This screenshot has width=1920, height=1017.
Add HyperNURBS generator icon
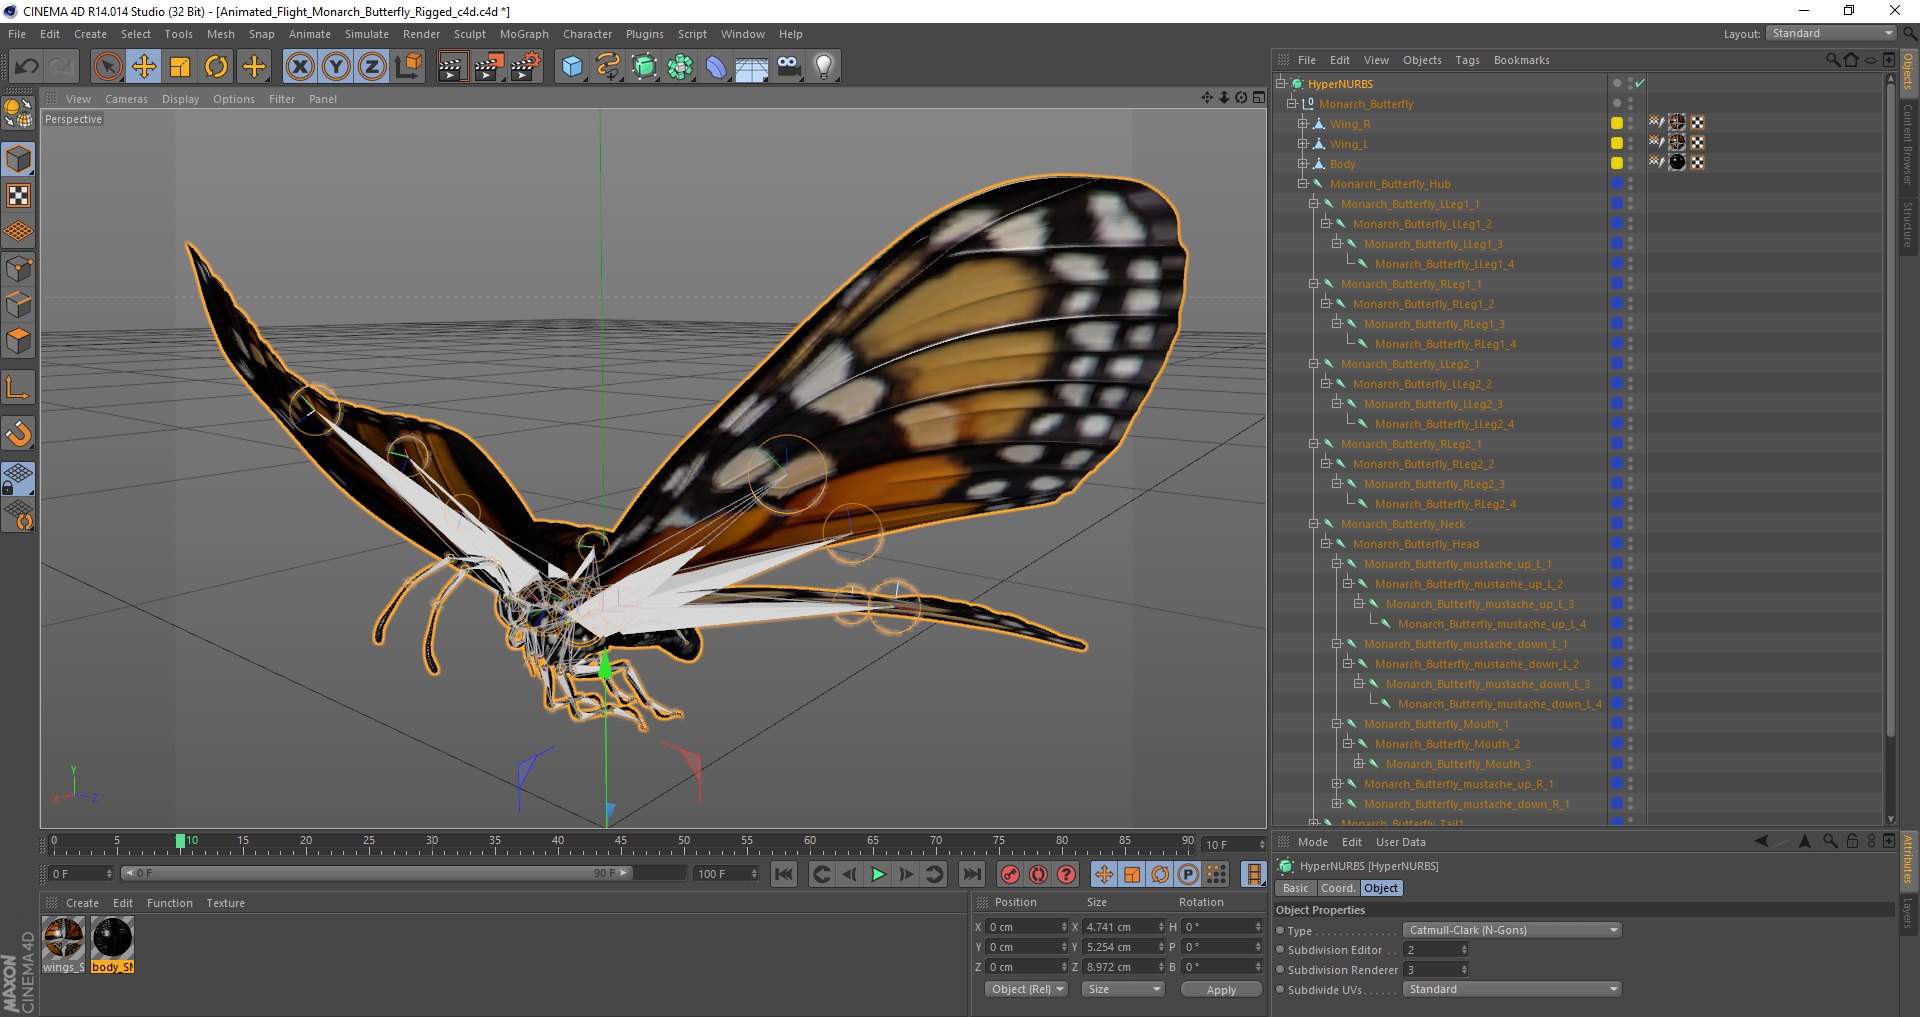[x=645, y=67]
